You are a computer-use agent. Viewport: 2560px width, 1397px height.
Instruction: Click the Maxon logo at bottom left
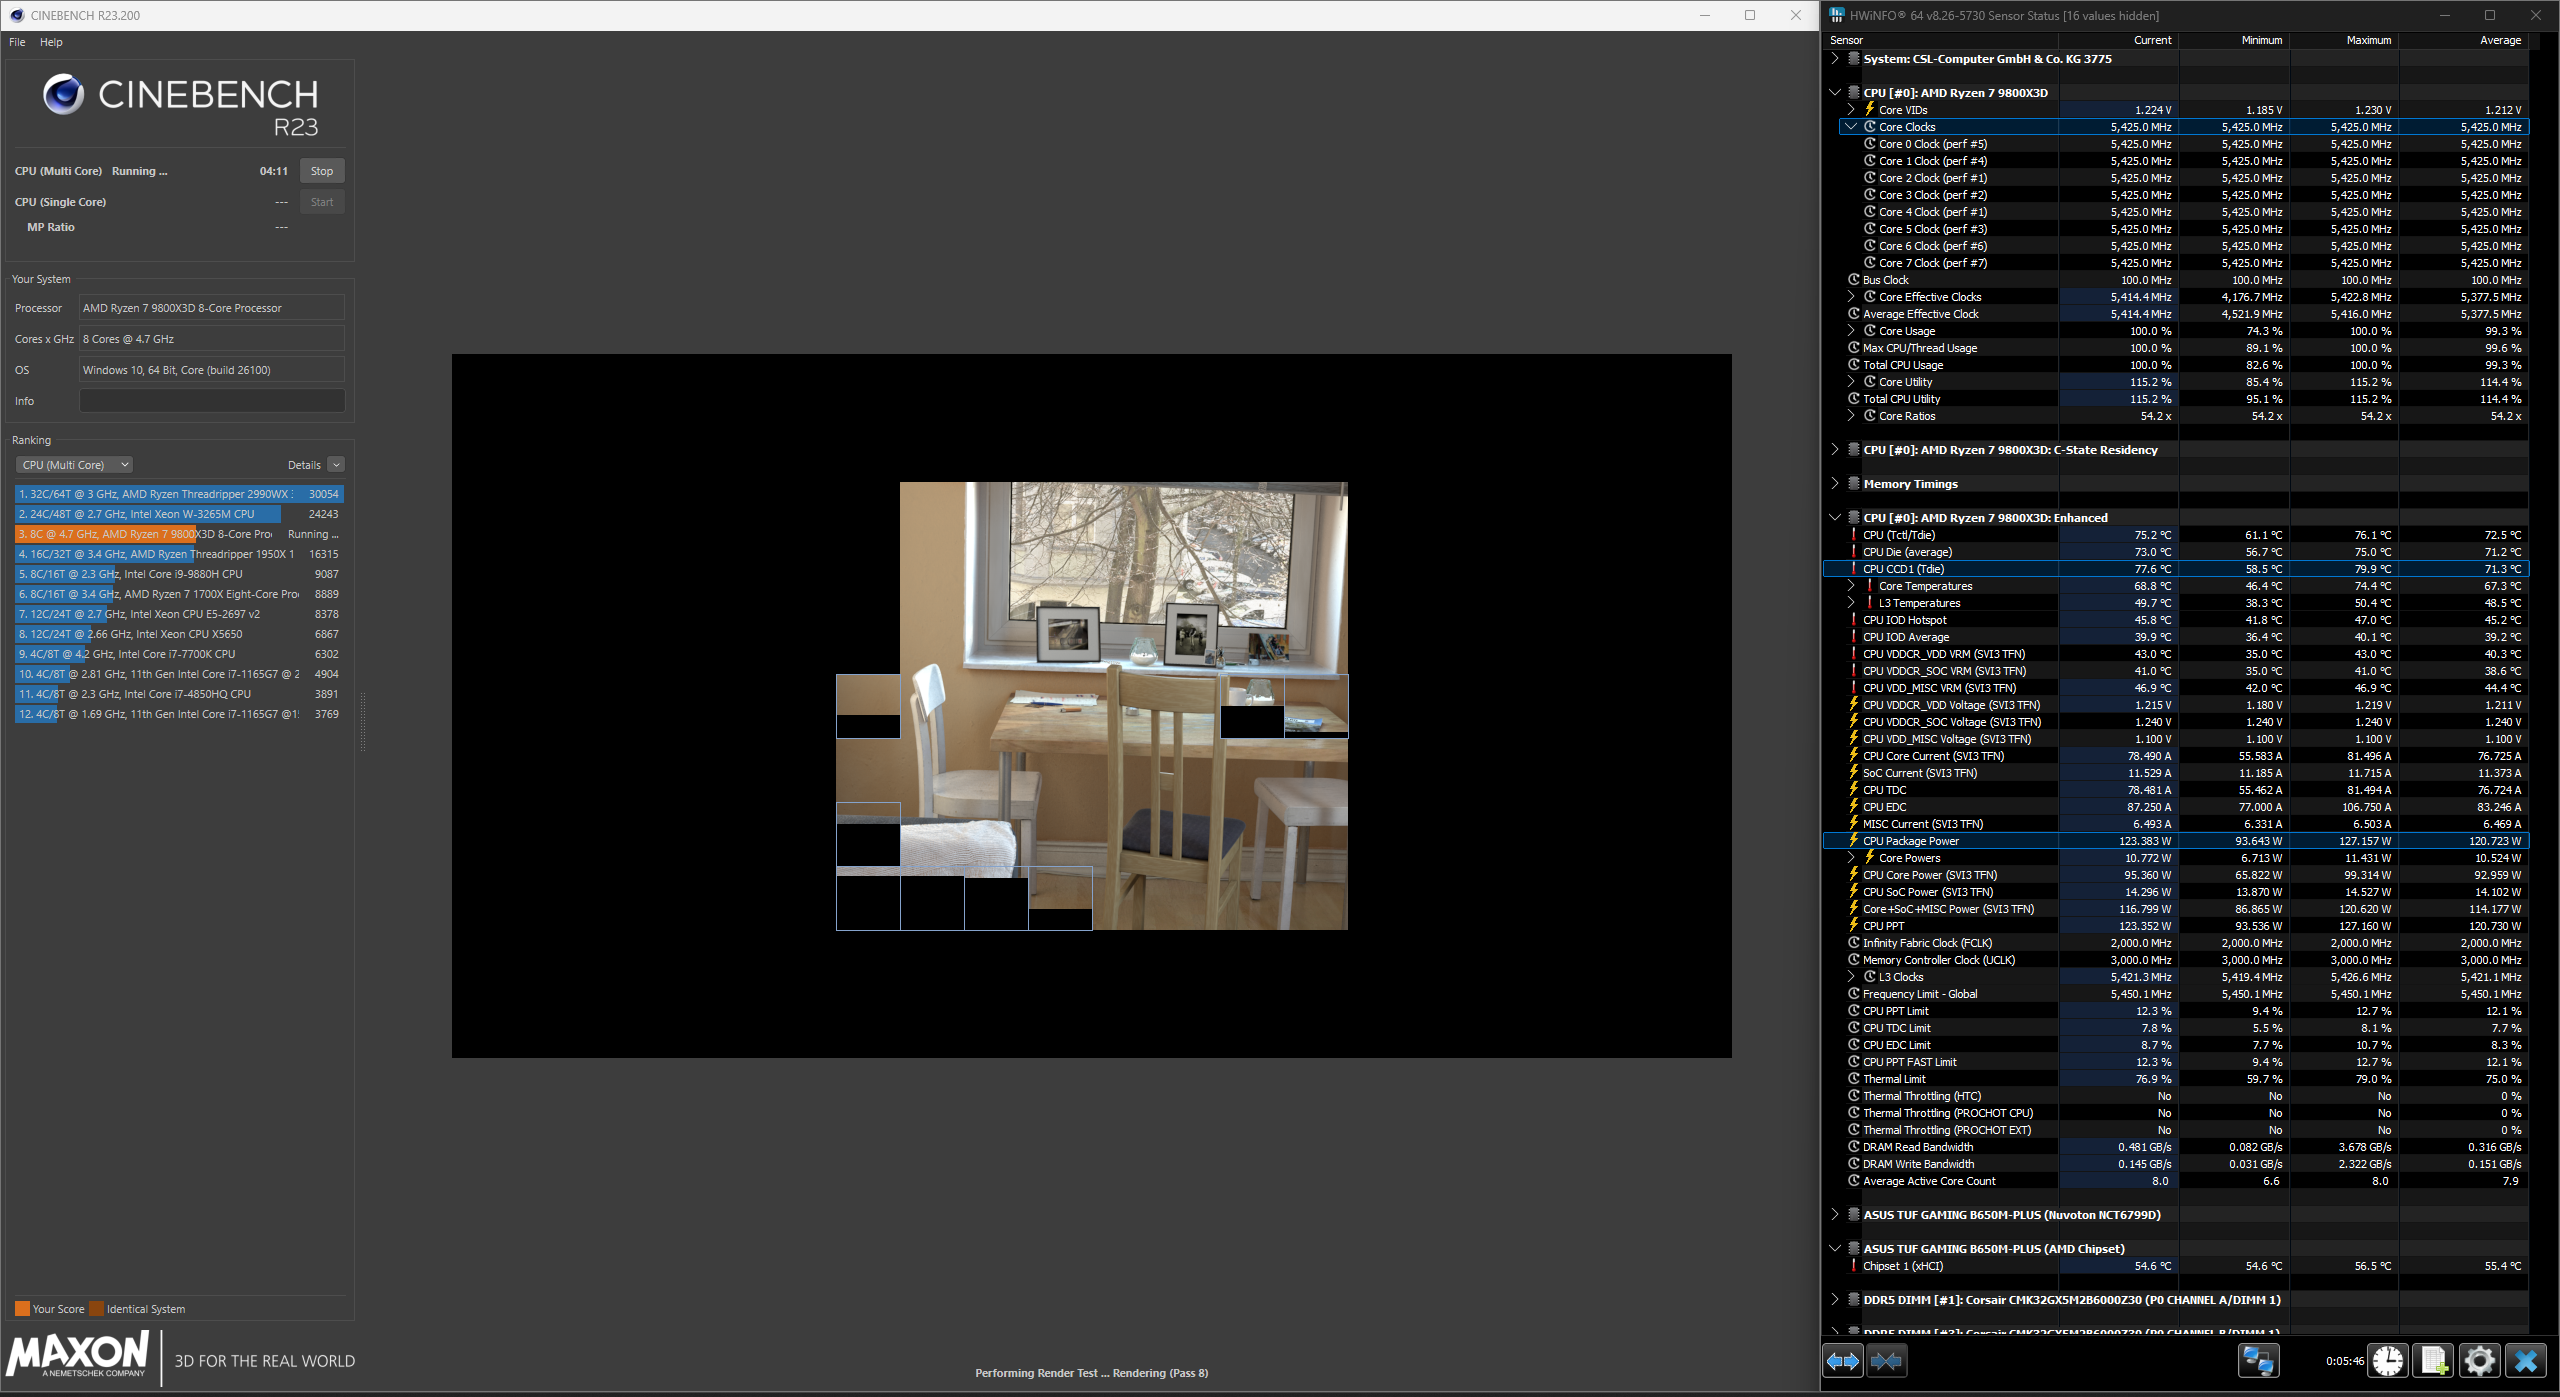tap(77, 1356)
